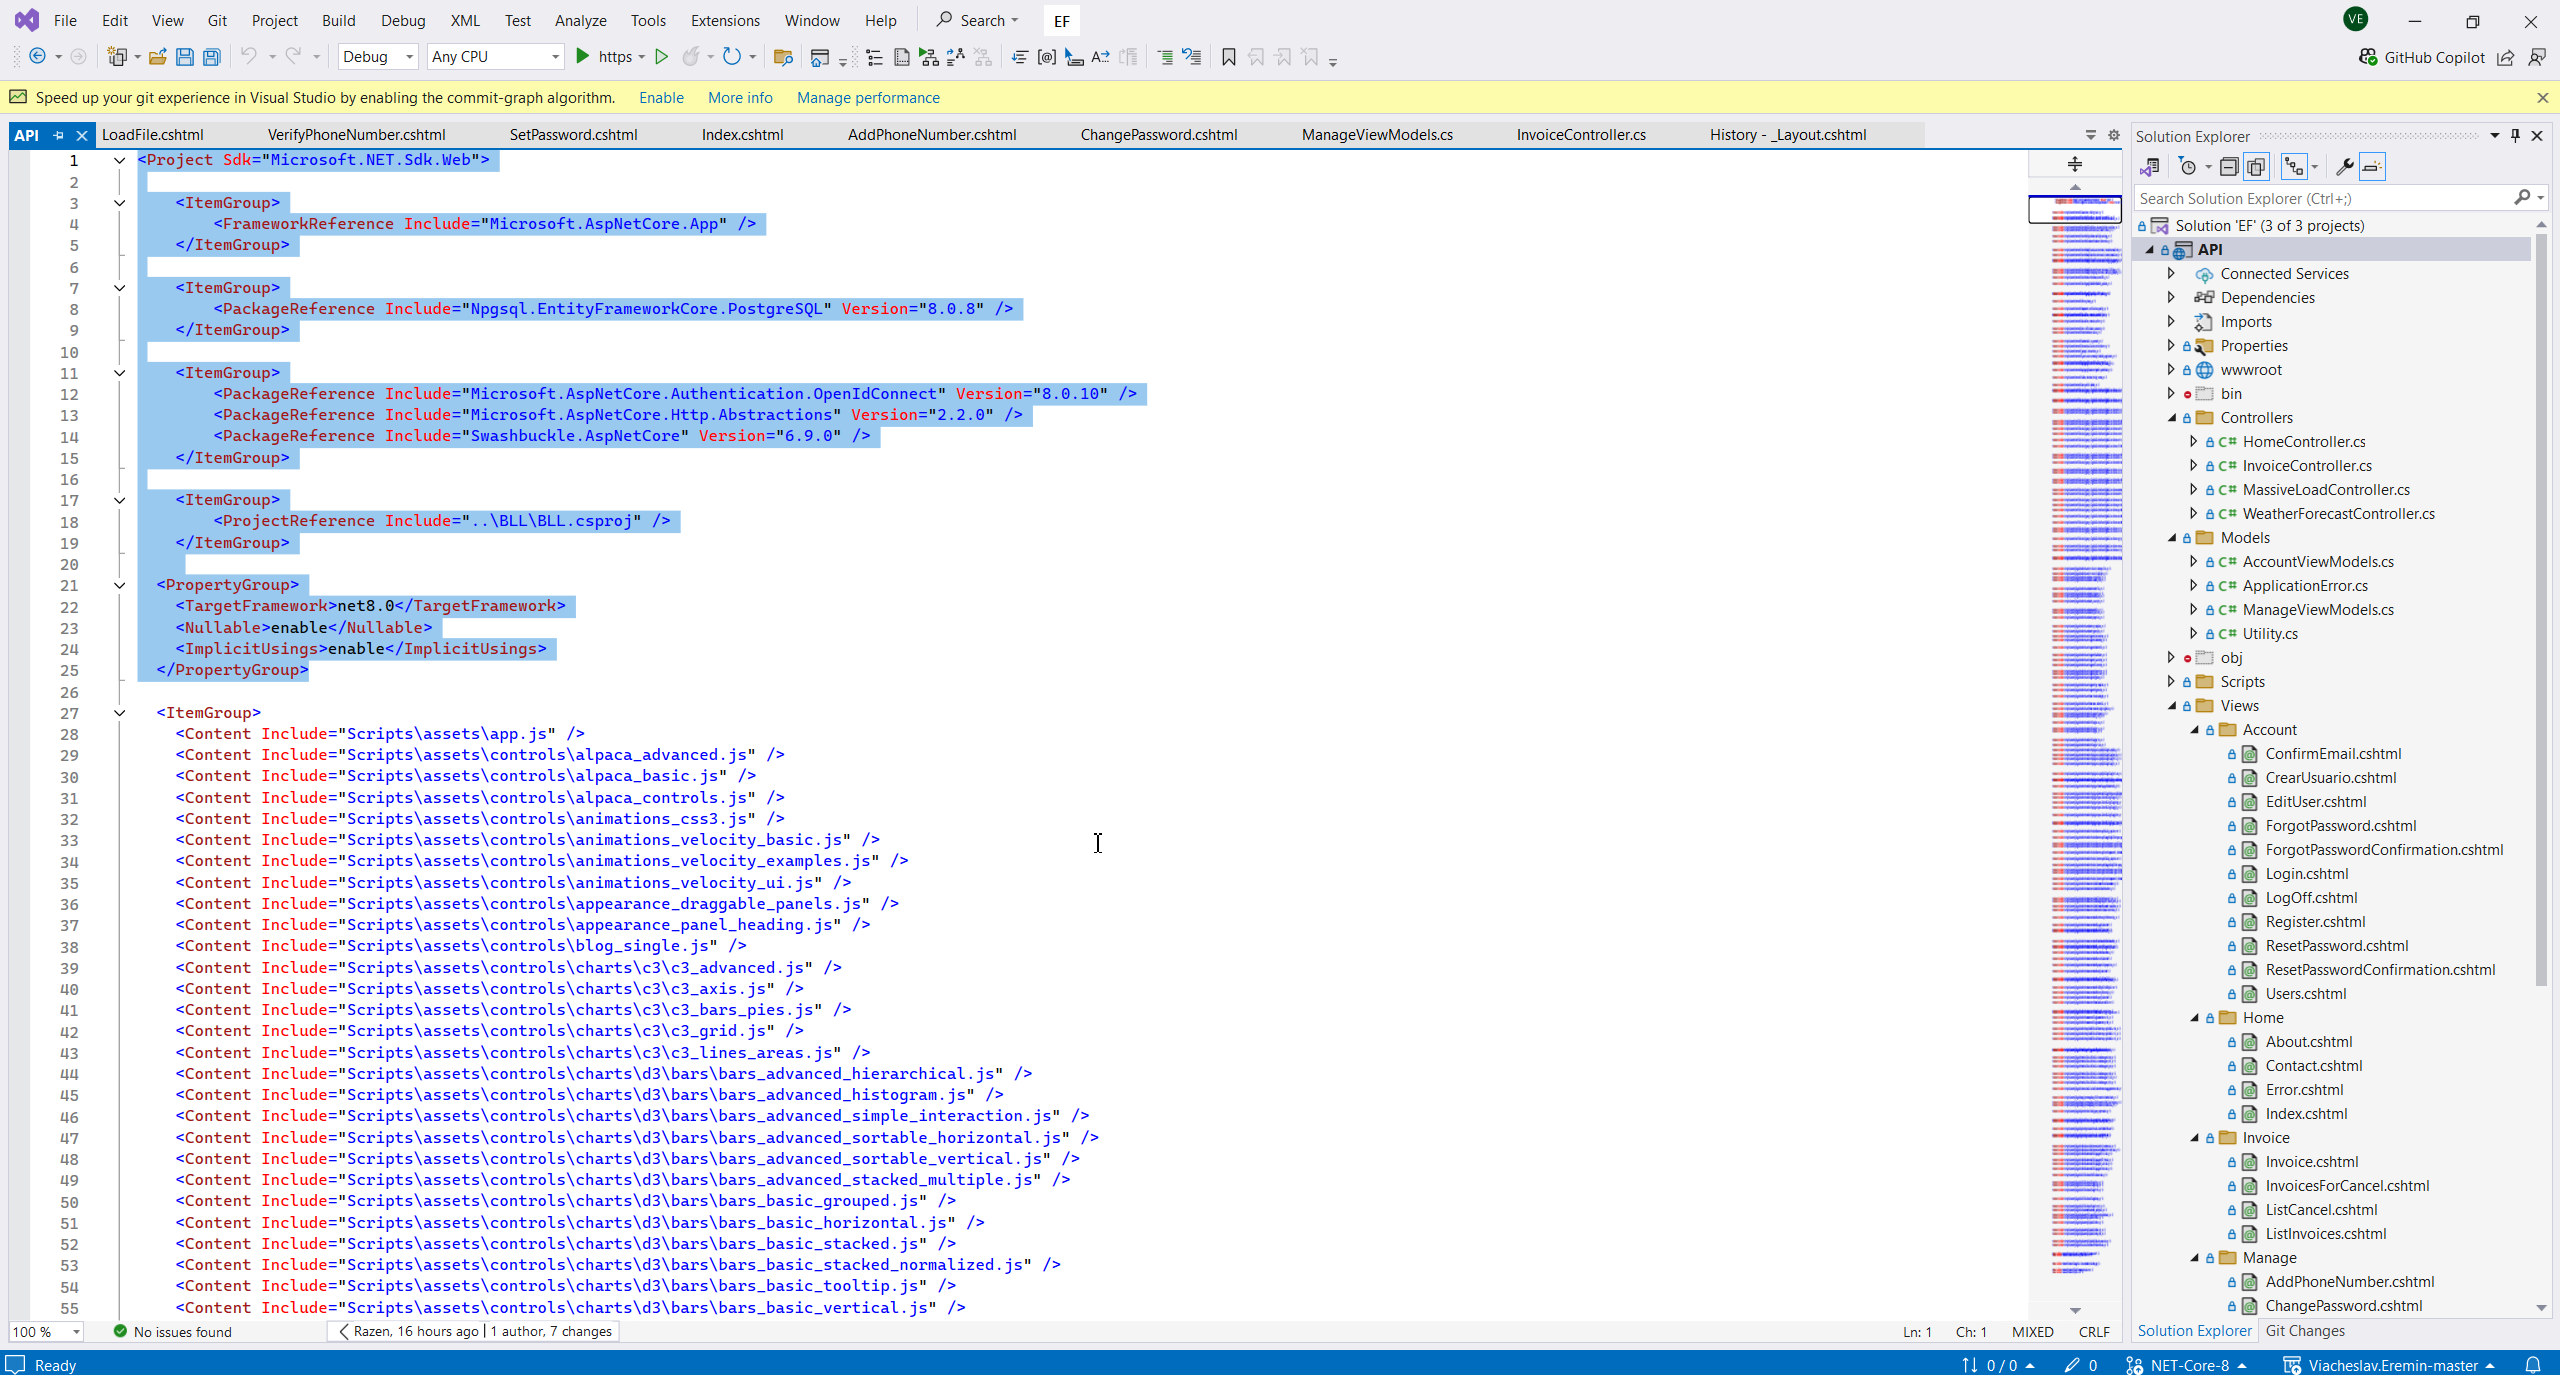
Task: Collapse All items in Solution Explorer
Action: coord(2230,167)
